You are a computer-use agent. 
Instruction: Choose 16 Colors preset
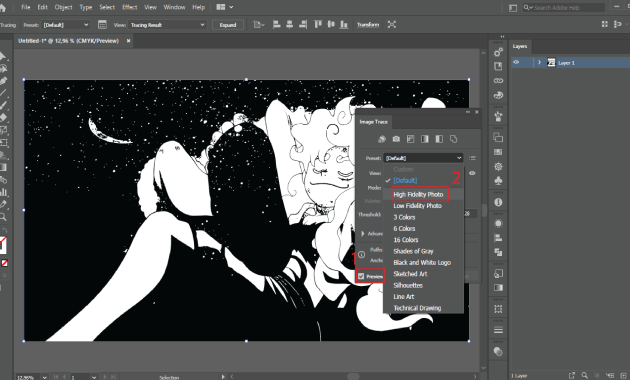[406, 240]
